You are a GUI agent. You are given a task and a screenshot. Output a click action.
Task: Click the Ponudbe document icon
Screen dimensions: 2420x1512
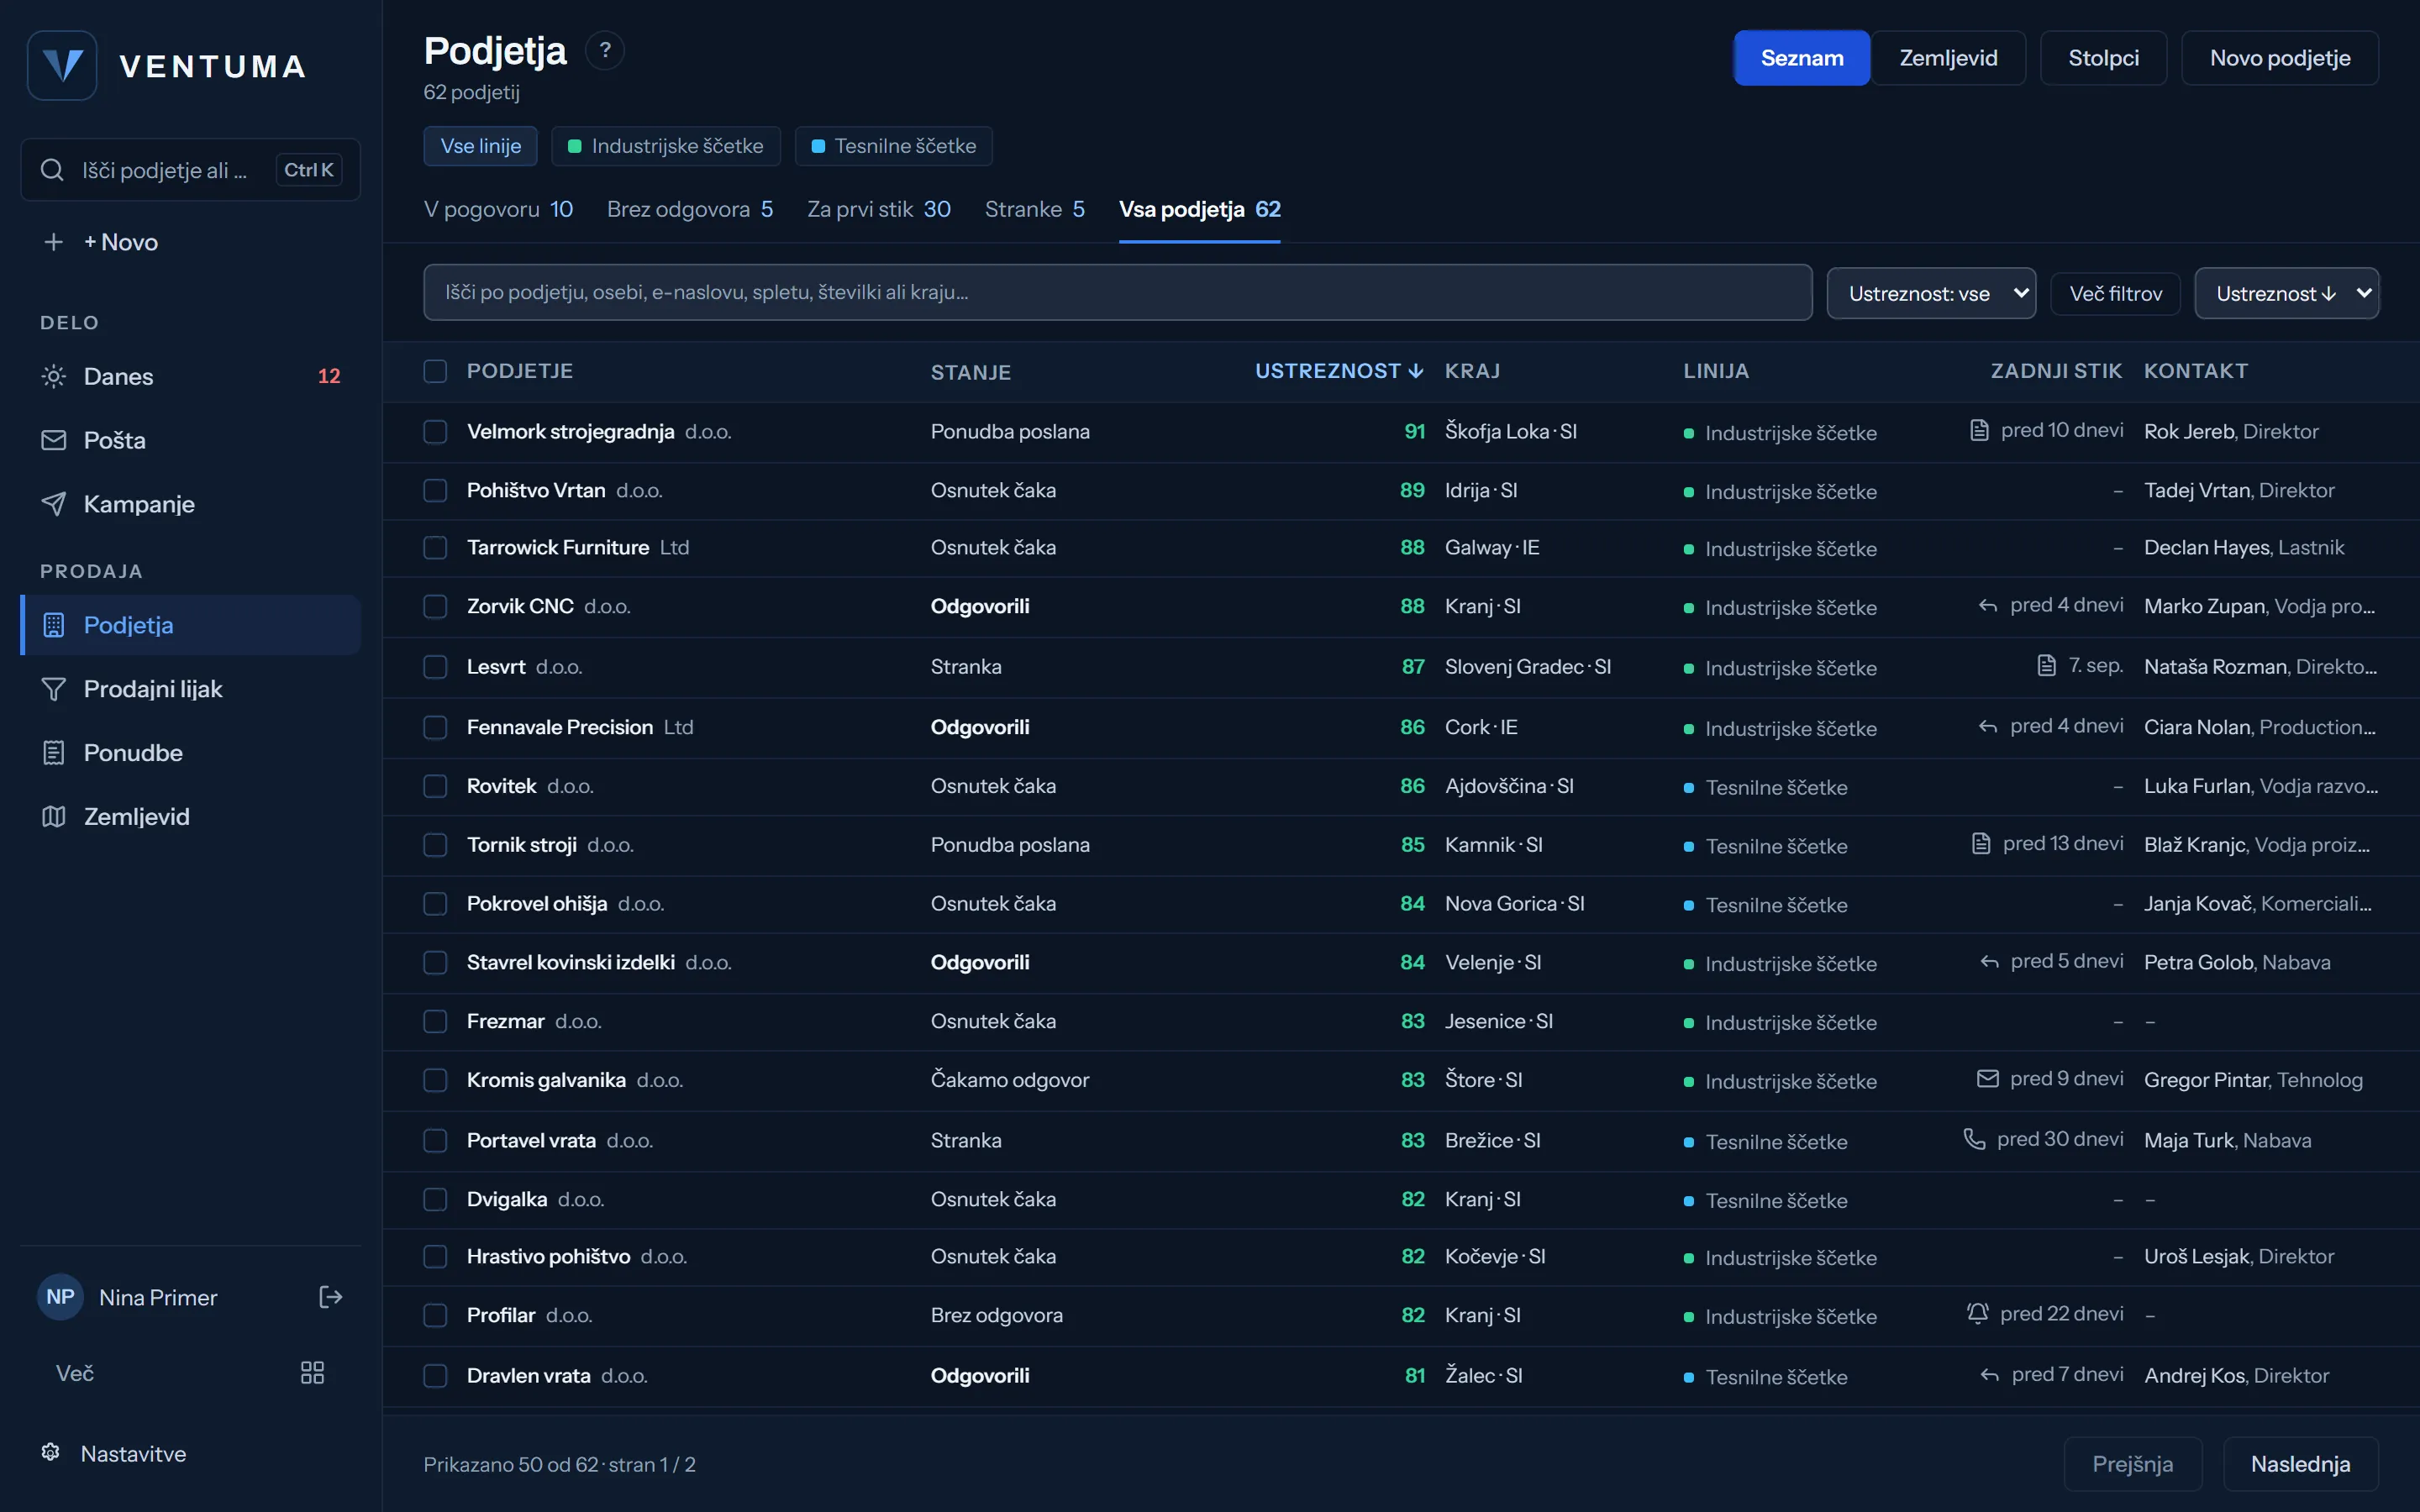coord(54,753)
